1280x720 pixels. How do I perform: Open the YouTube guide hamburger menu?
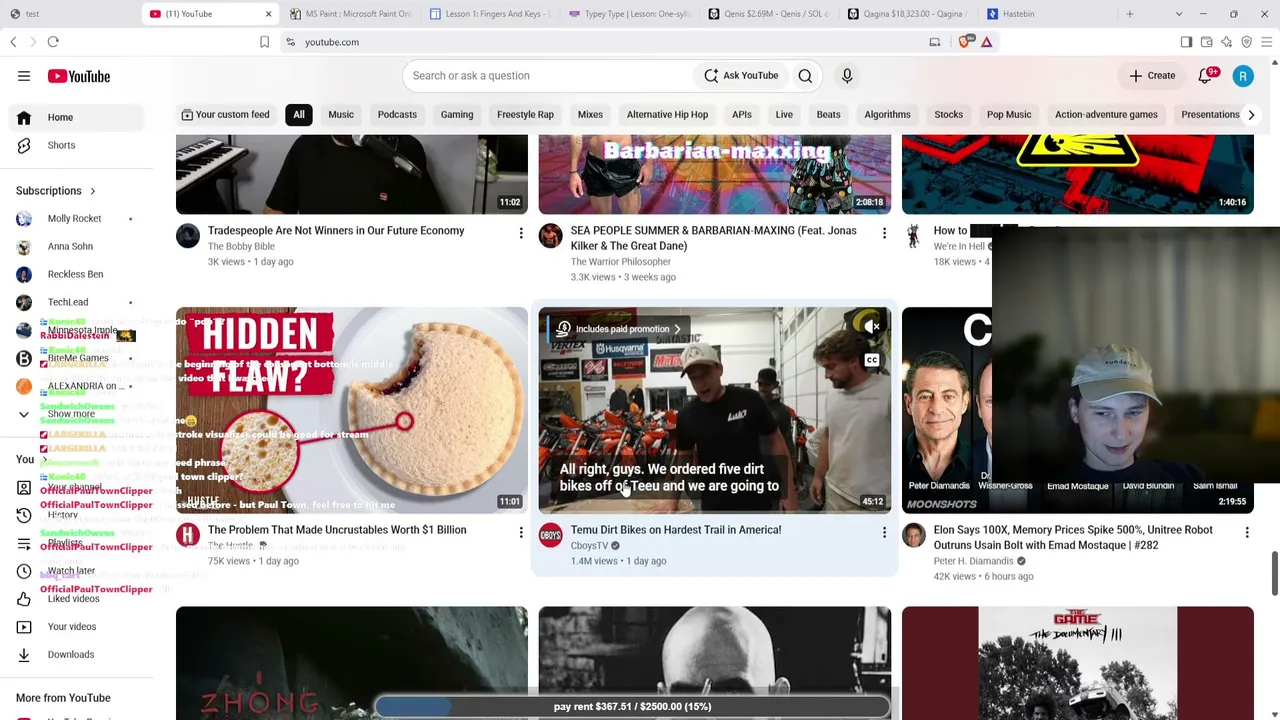[24, 76]
